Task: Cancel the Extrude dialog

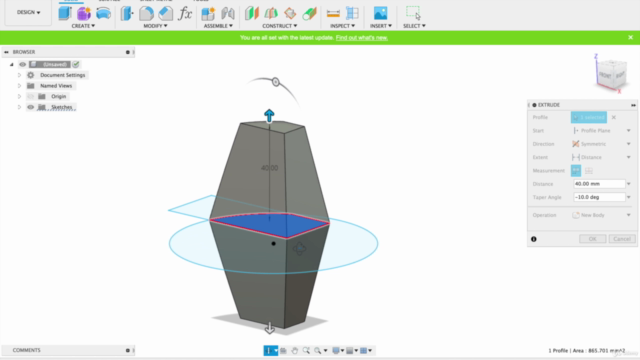Action: pos(622,239)
